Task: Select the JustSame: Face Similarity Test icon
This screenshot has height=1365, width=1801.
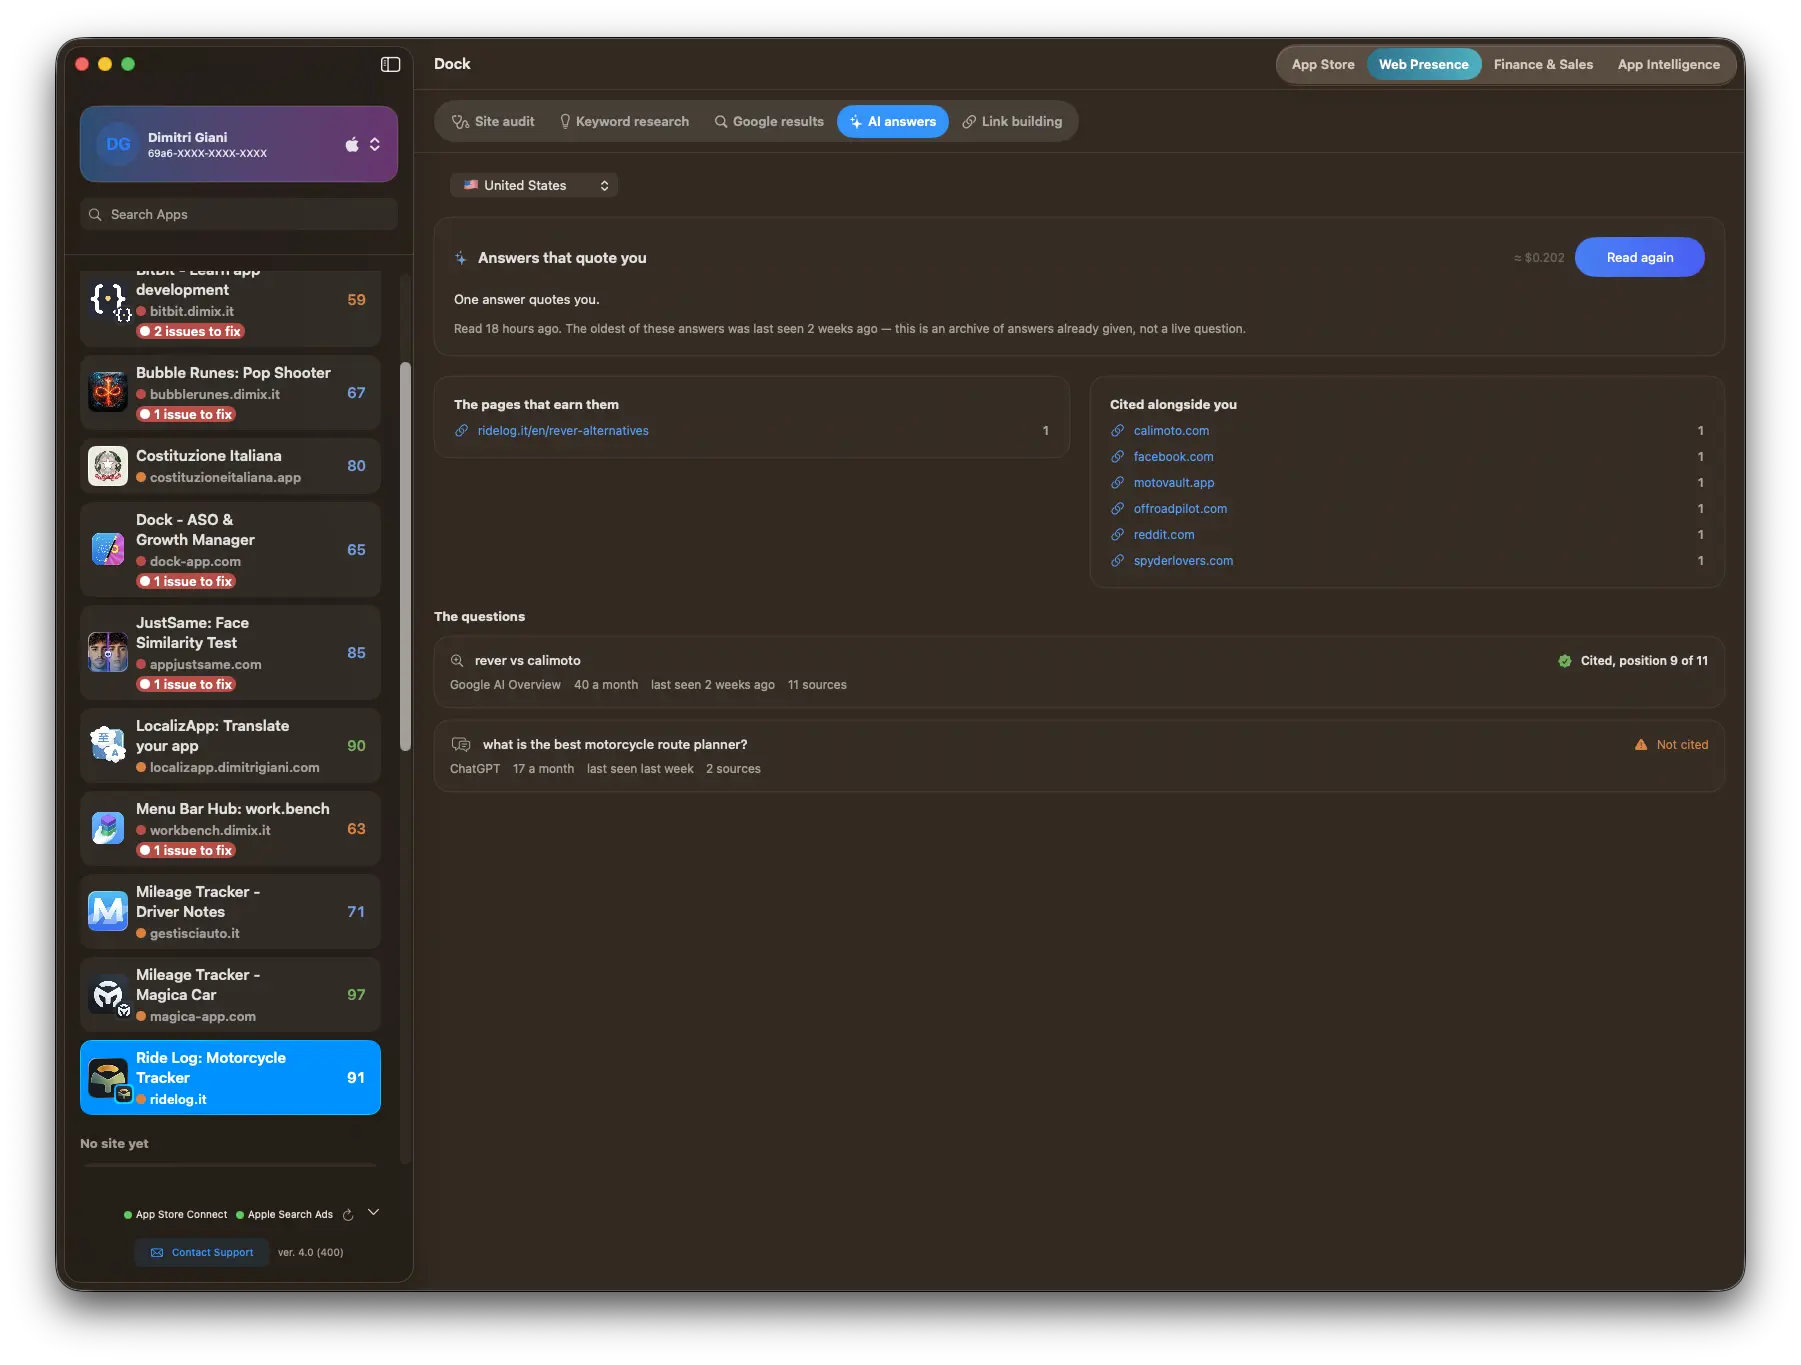Action: tap(108, 652)
